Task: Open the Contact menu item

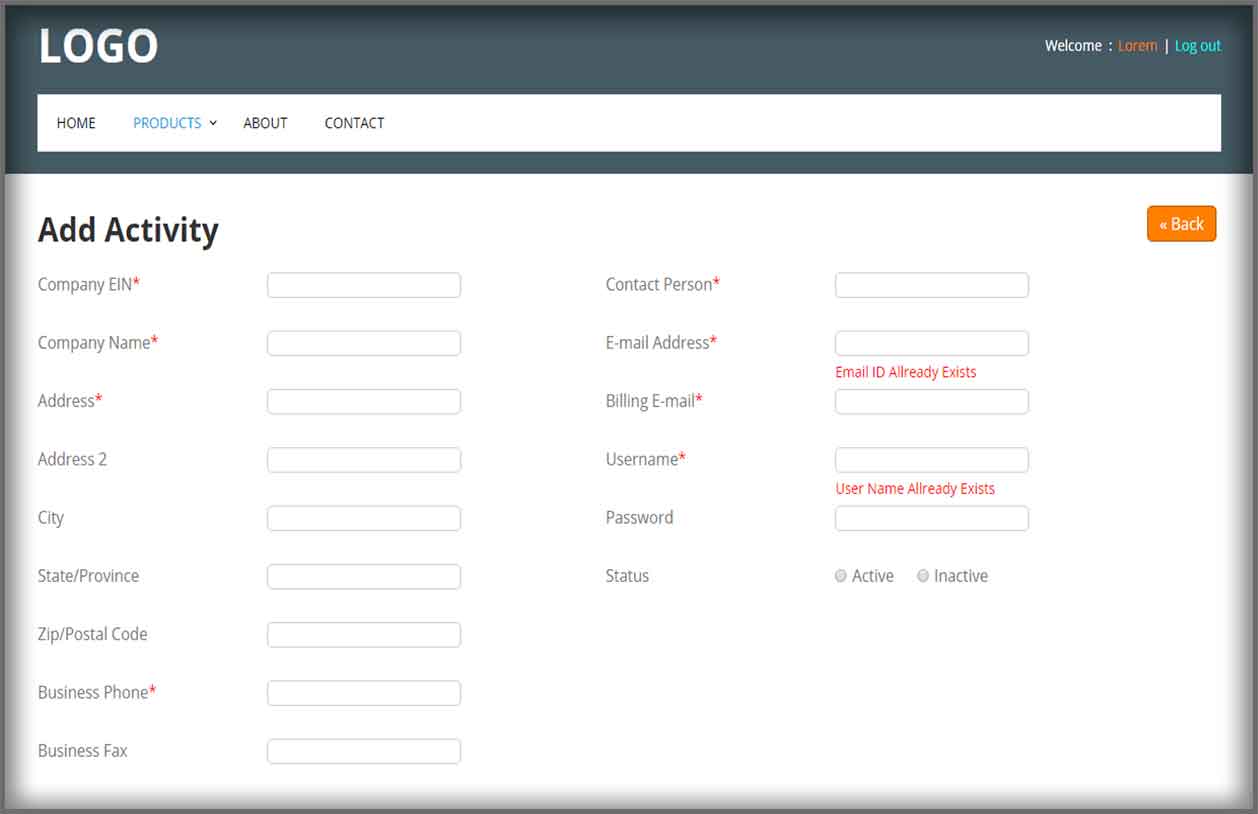Action: [x=354, y=123]
